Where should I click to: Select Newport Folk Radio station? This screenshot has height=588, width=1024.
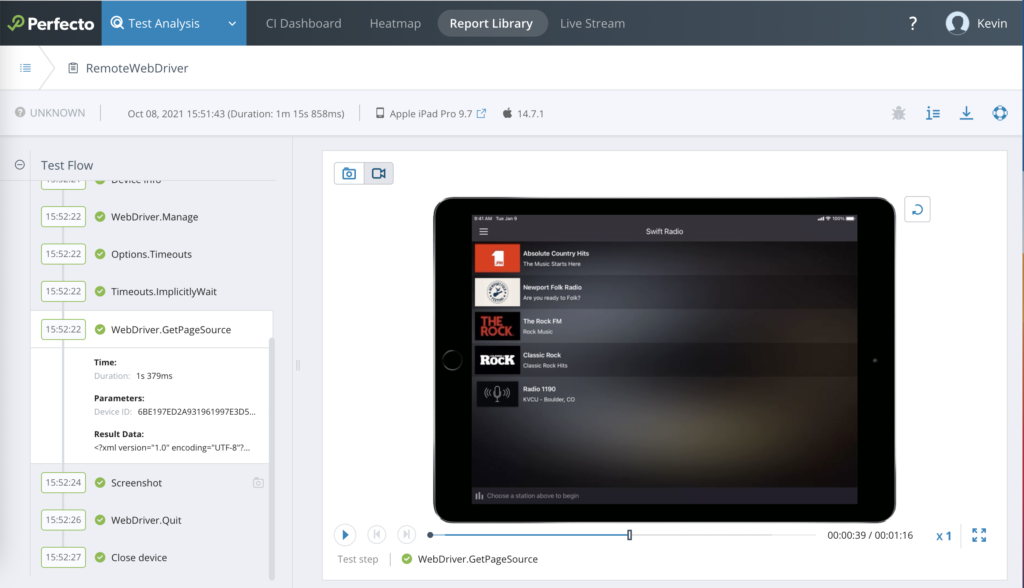pos(665,292)
